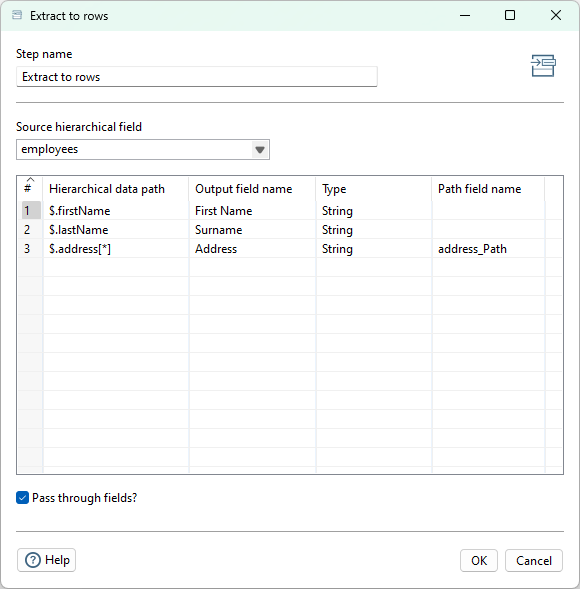Click the dialog title bar icon

pyautogui.click(x=17, y=15)
